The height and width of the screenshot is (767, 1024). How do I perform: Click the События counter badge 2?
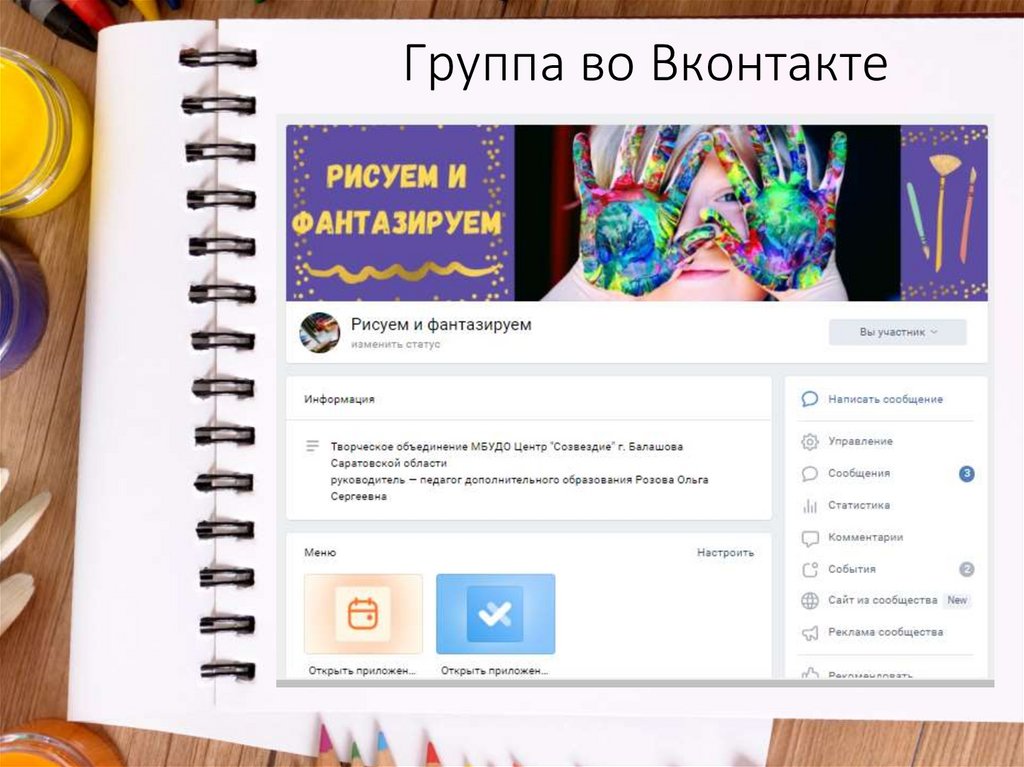click(x=967, y=570)
